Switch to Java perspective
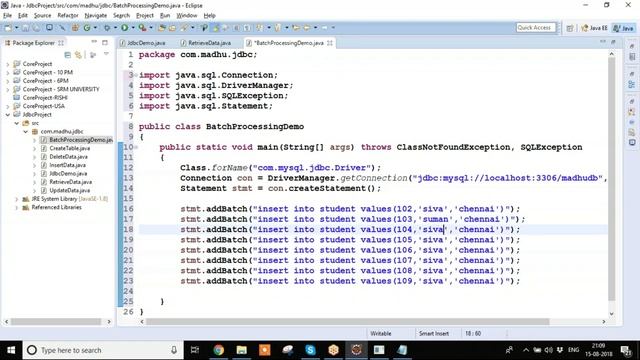 (x=624, y=28)
